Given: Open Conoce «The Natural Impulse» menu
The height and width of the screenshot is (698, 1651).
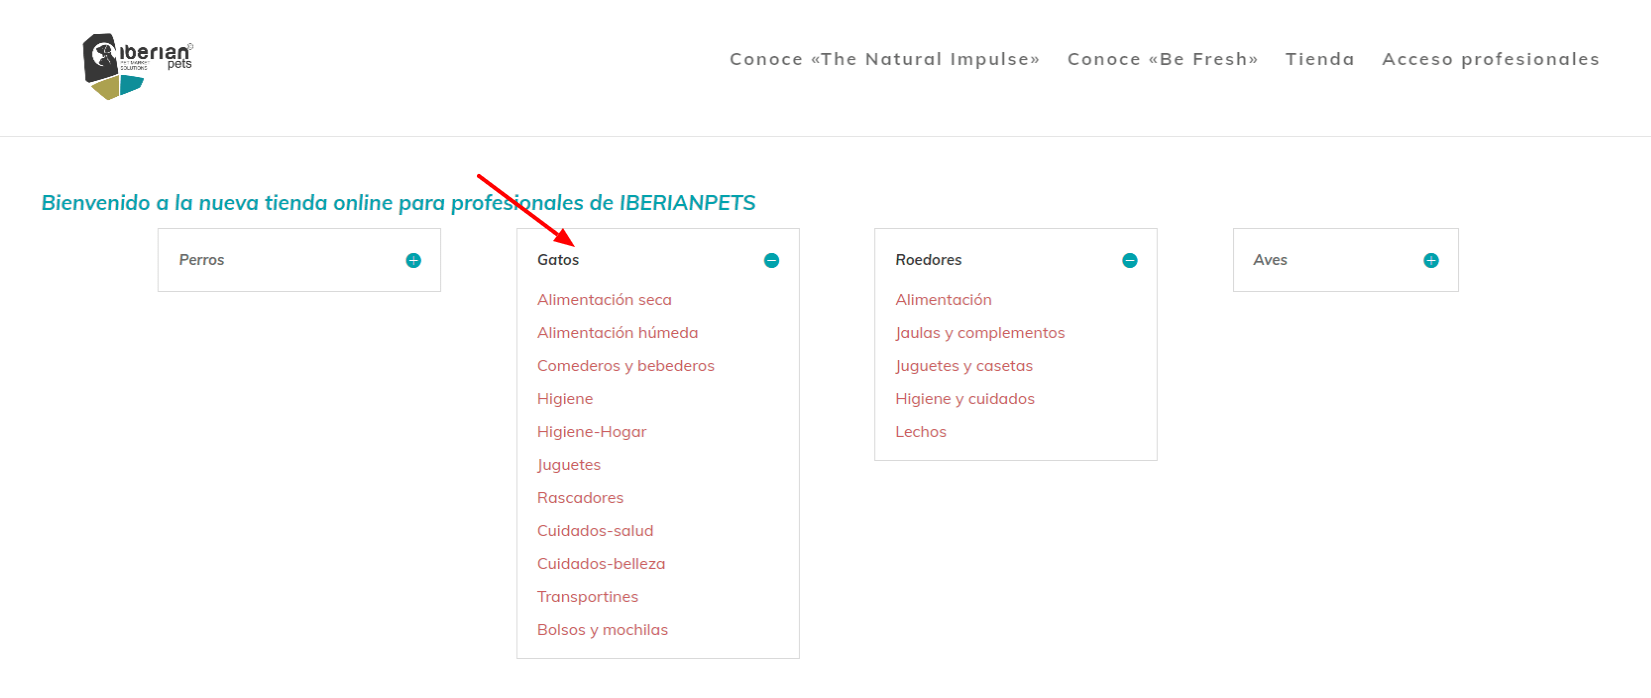Looking at the screenshot, I should 885,59.
